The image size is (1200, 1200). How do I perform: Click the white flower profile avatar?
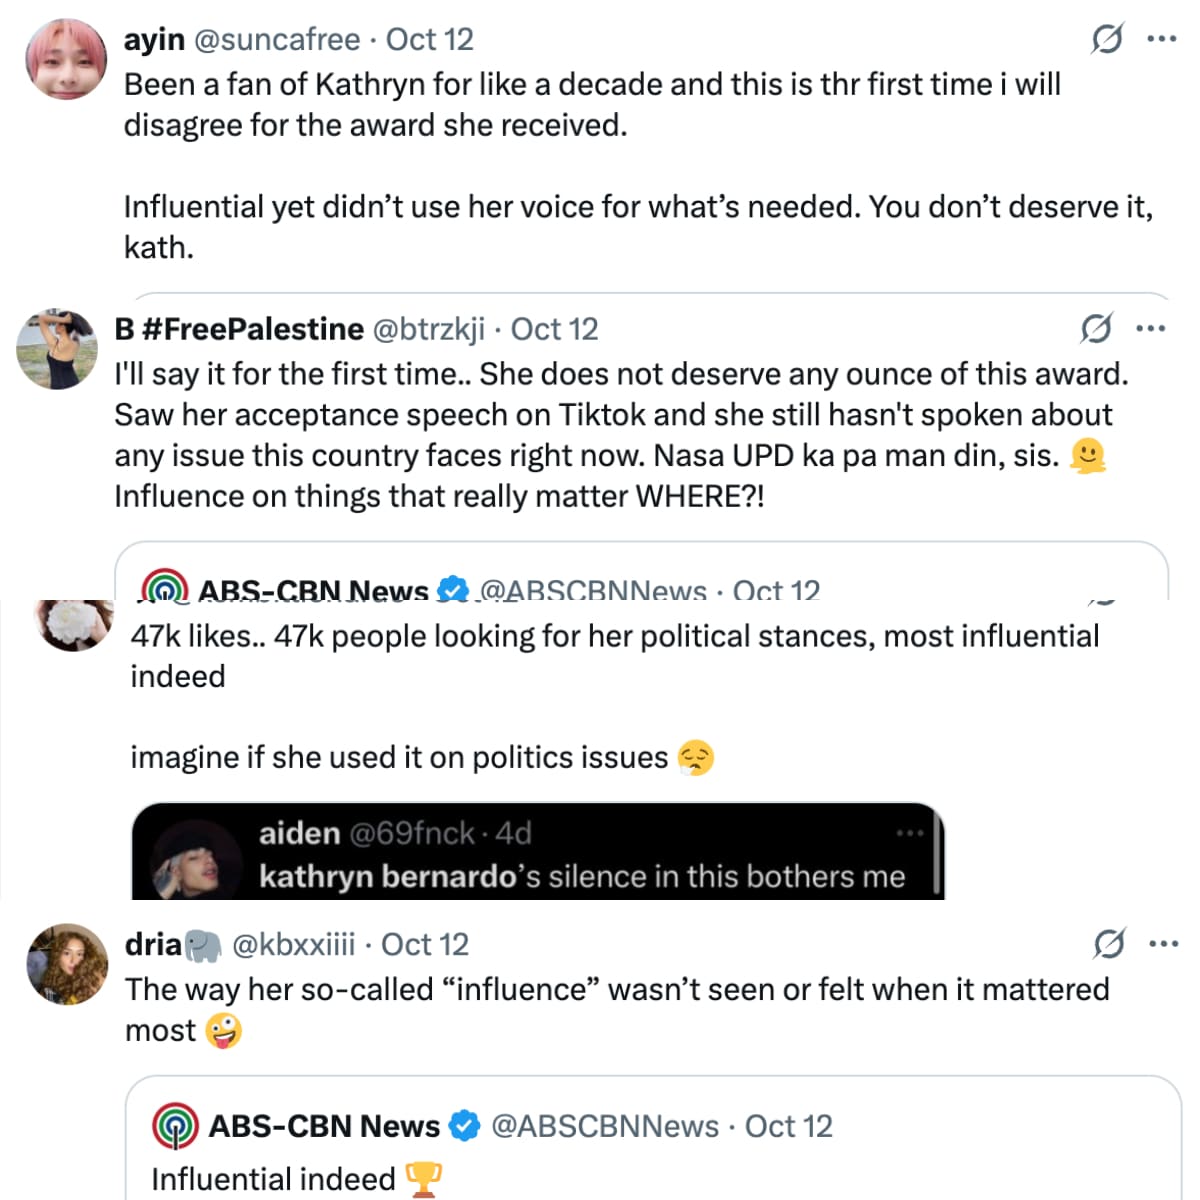[x=75, y=624]
